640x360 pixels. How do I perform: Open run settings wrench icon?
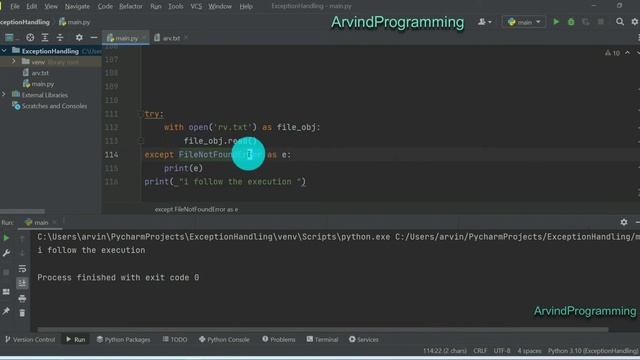click(6, 253)
